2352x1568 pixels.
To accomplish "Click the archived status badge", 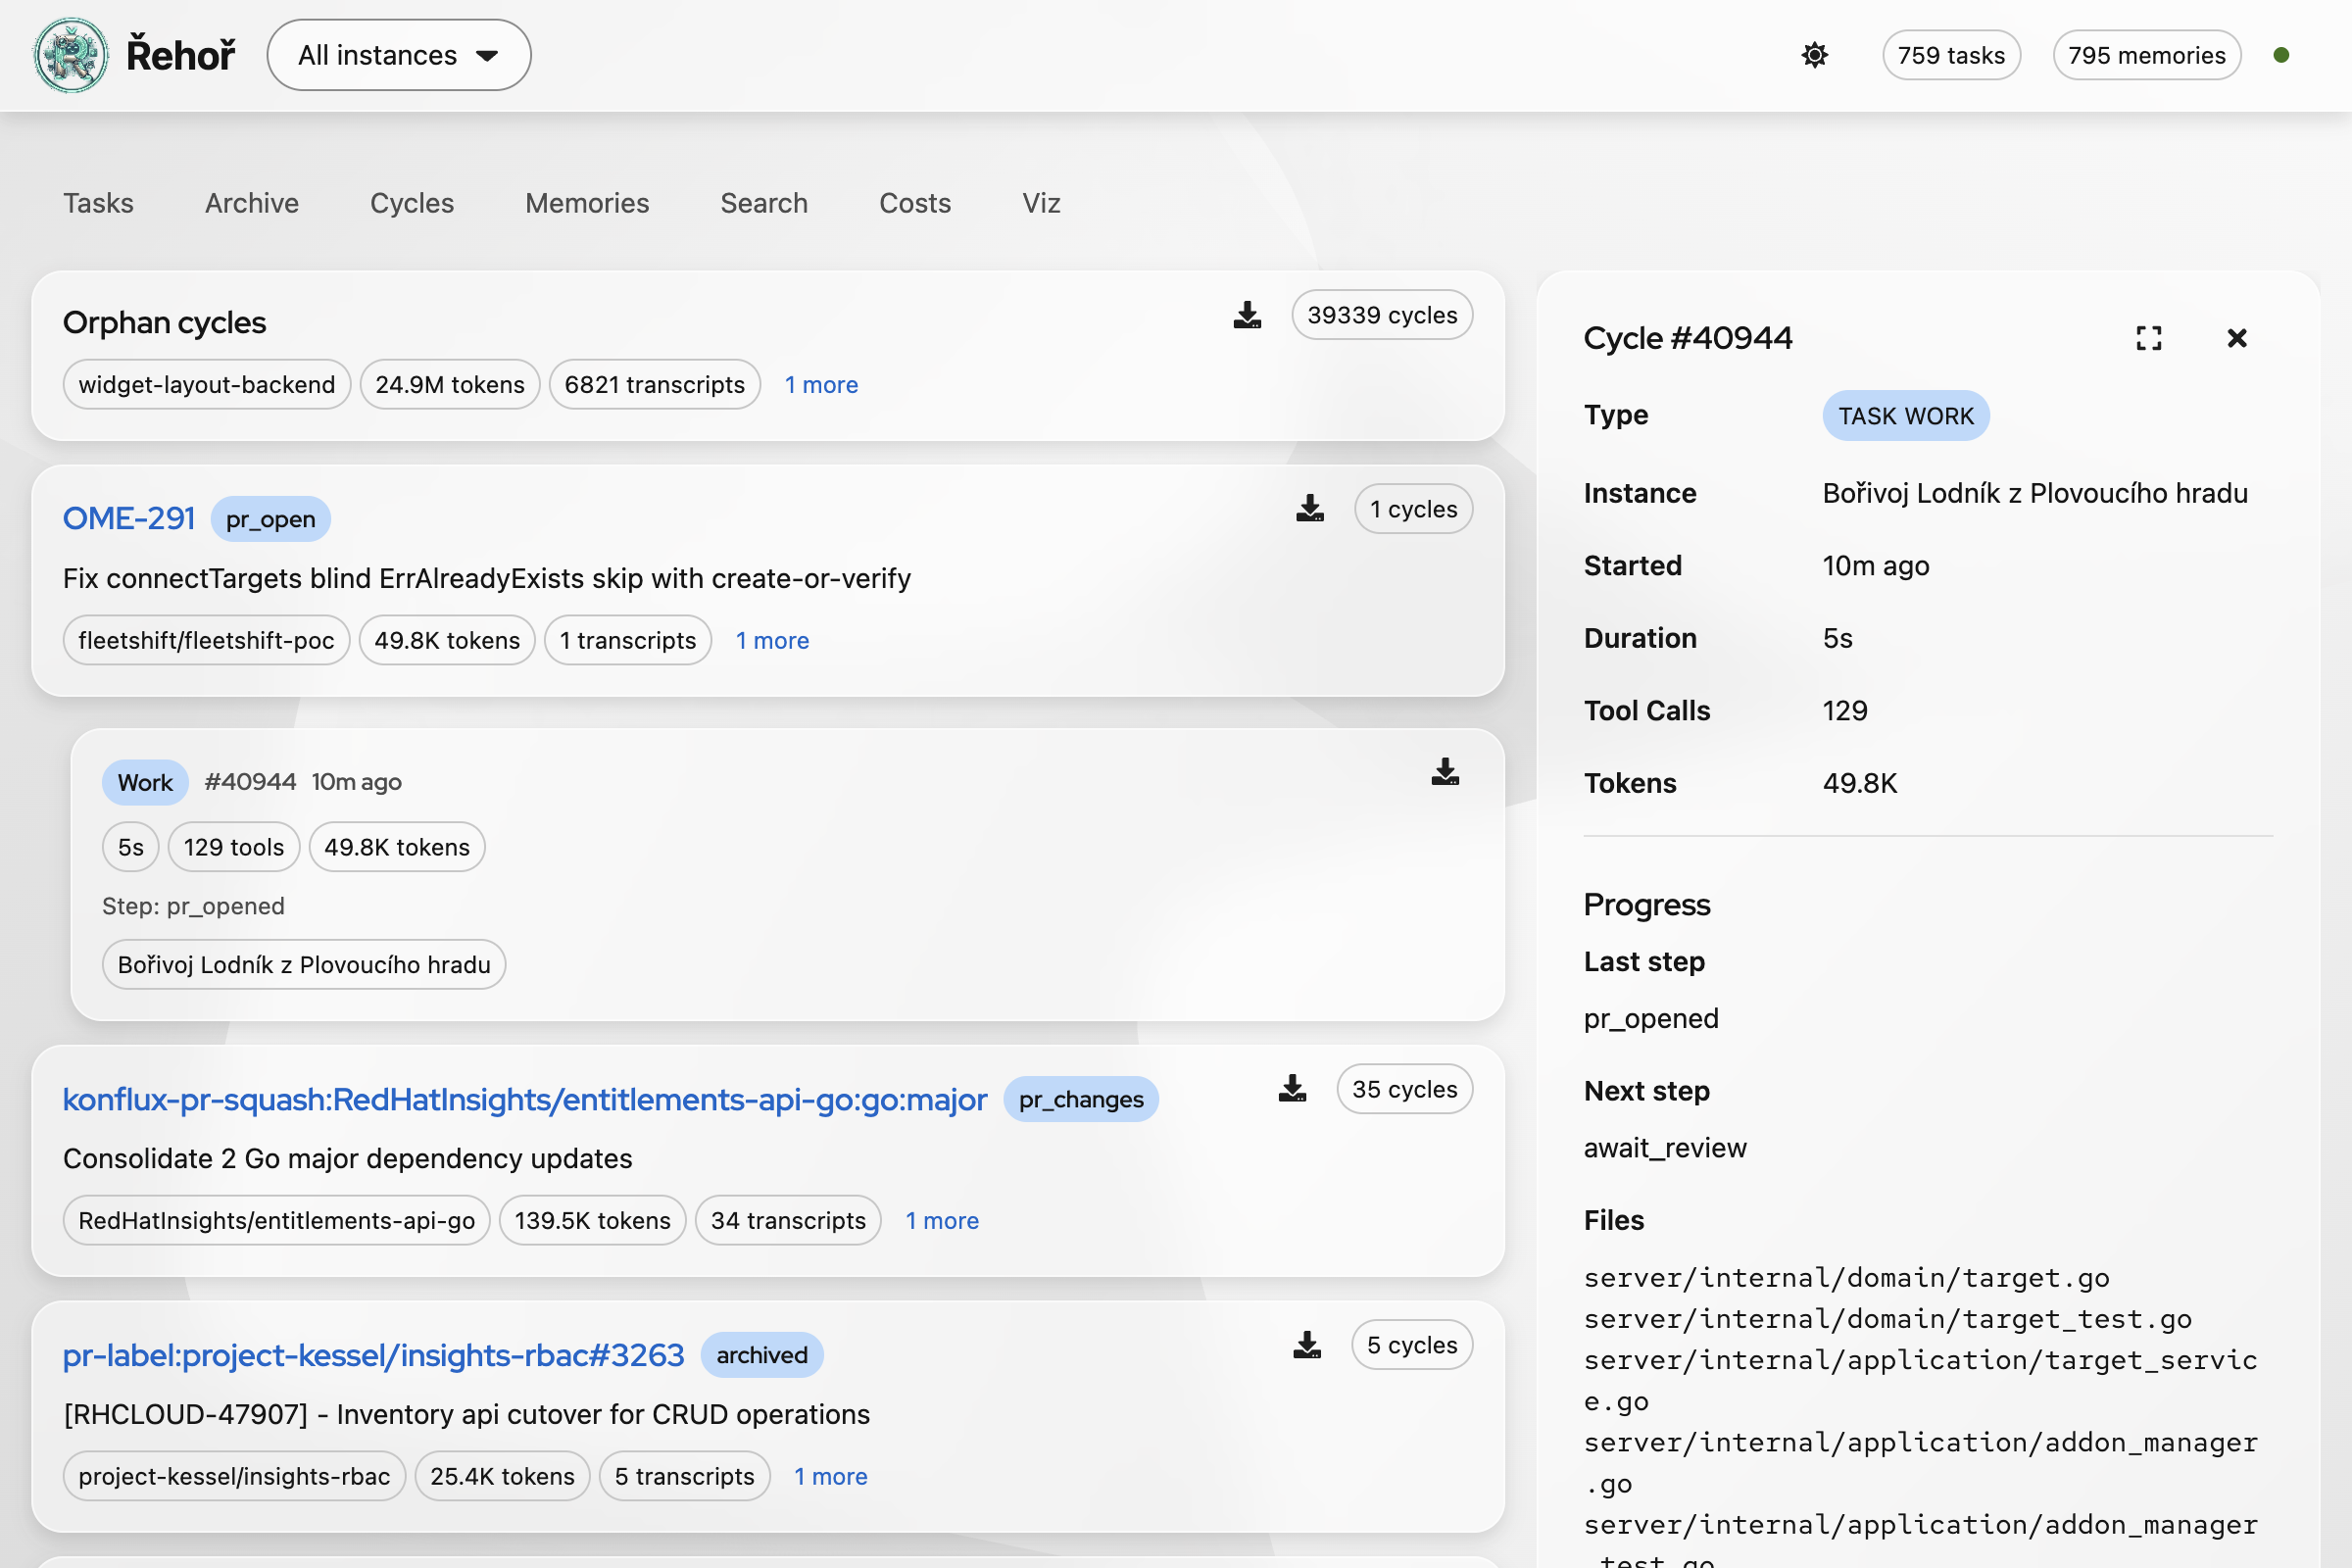I will 762,1355.
